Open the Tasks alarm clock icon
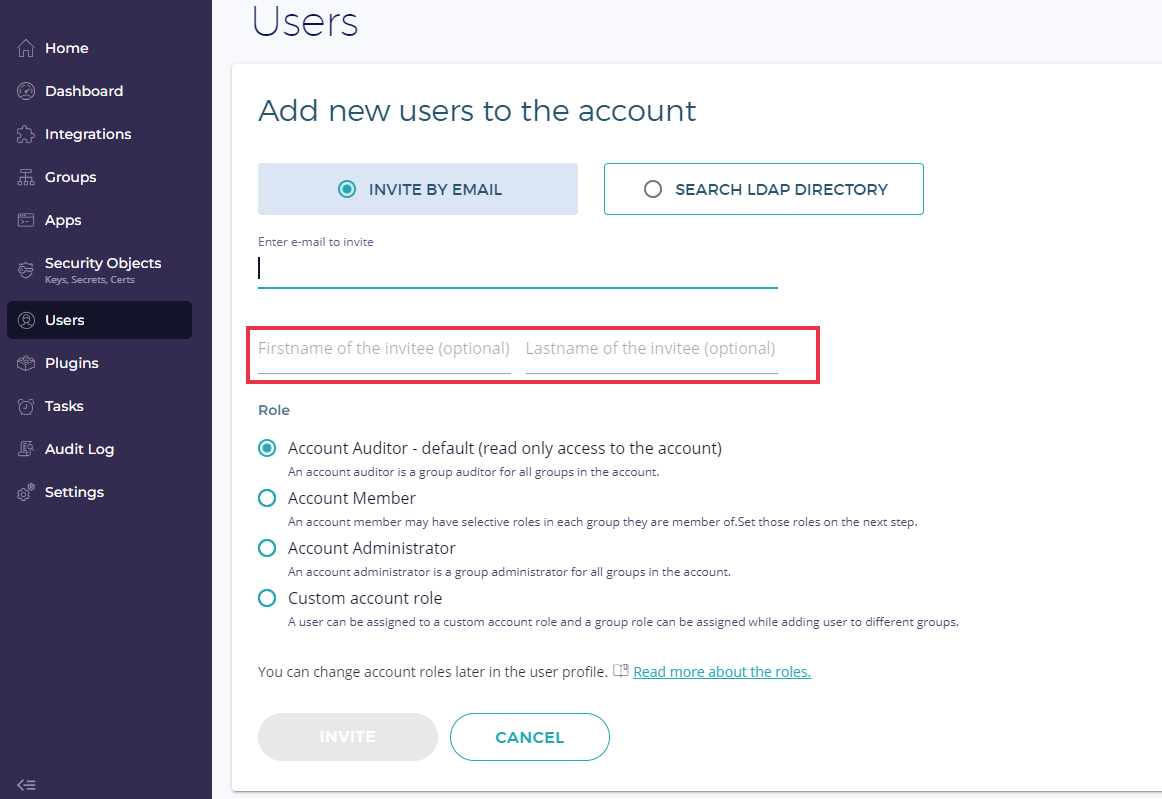 26,406
